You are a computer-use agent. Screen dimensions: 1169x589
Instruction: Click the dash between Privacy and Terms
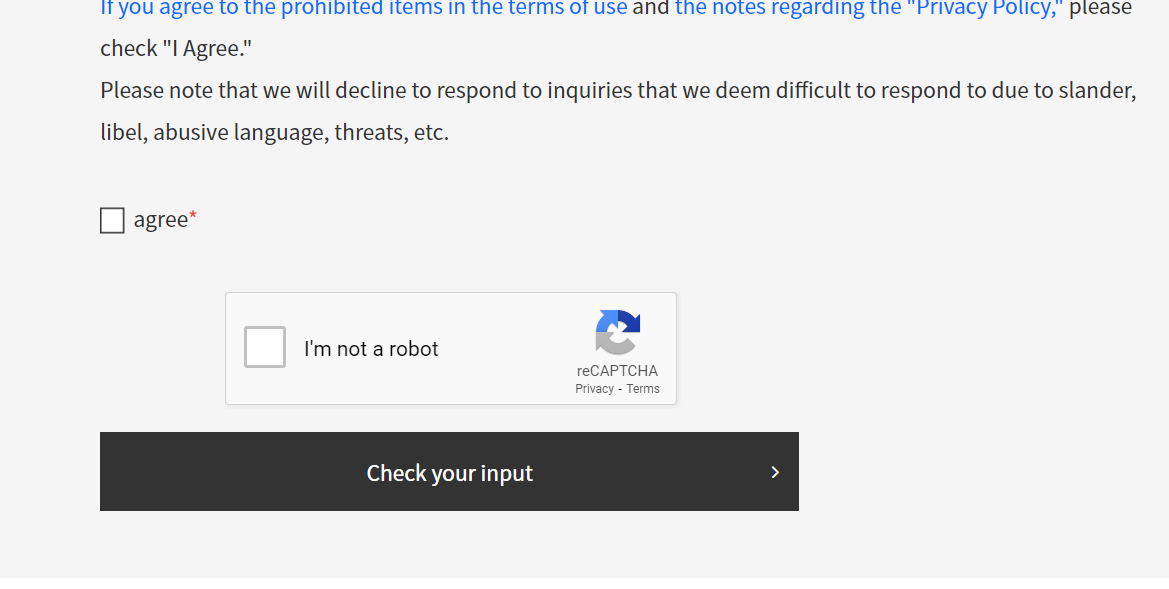pos(620,389)
